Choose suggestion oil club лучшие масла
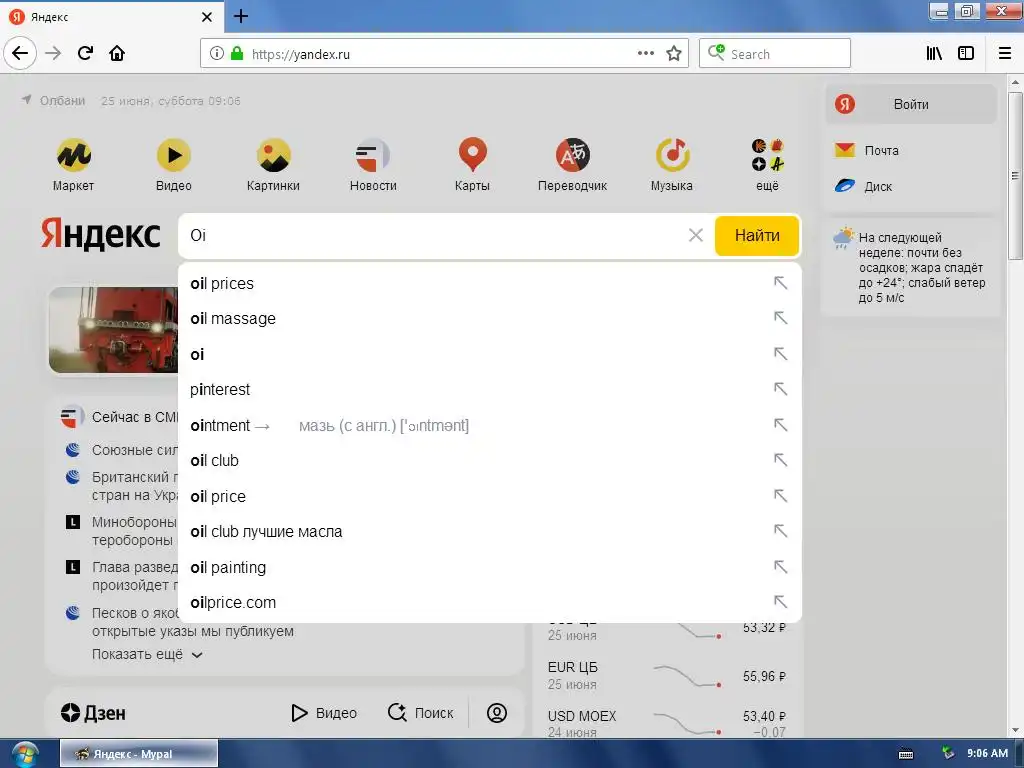Screen dimensions: 1024x768 490,532
